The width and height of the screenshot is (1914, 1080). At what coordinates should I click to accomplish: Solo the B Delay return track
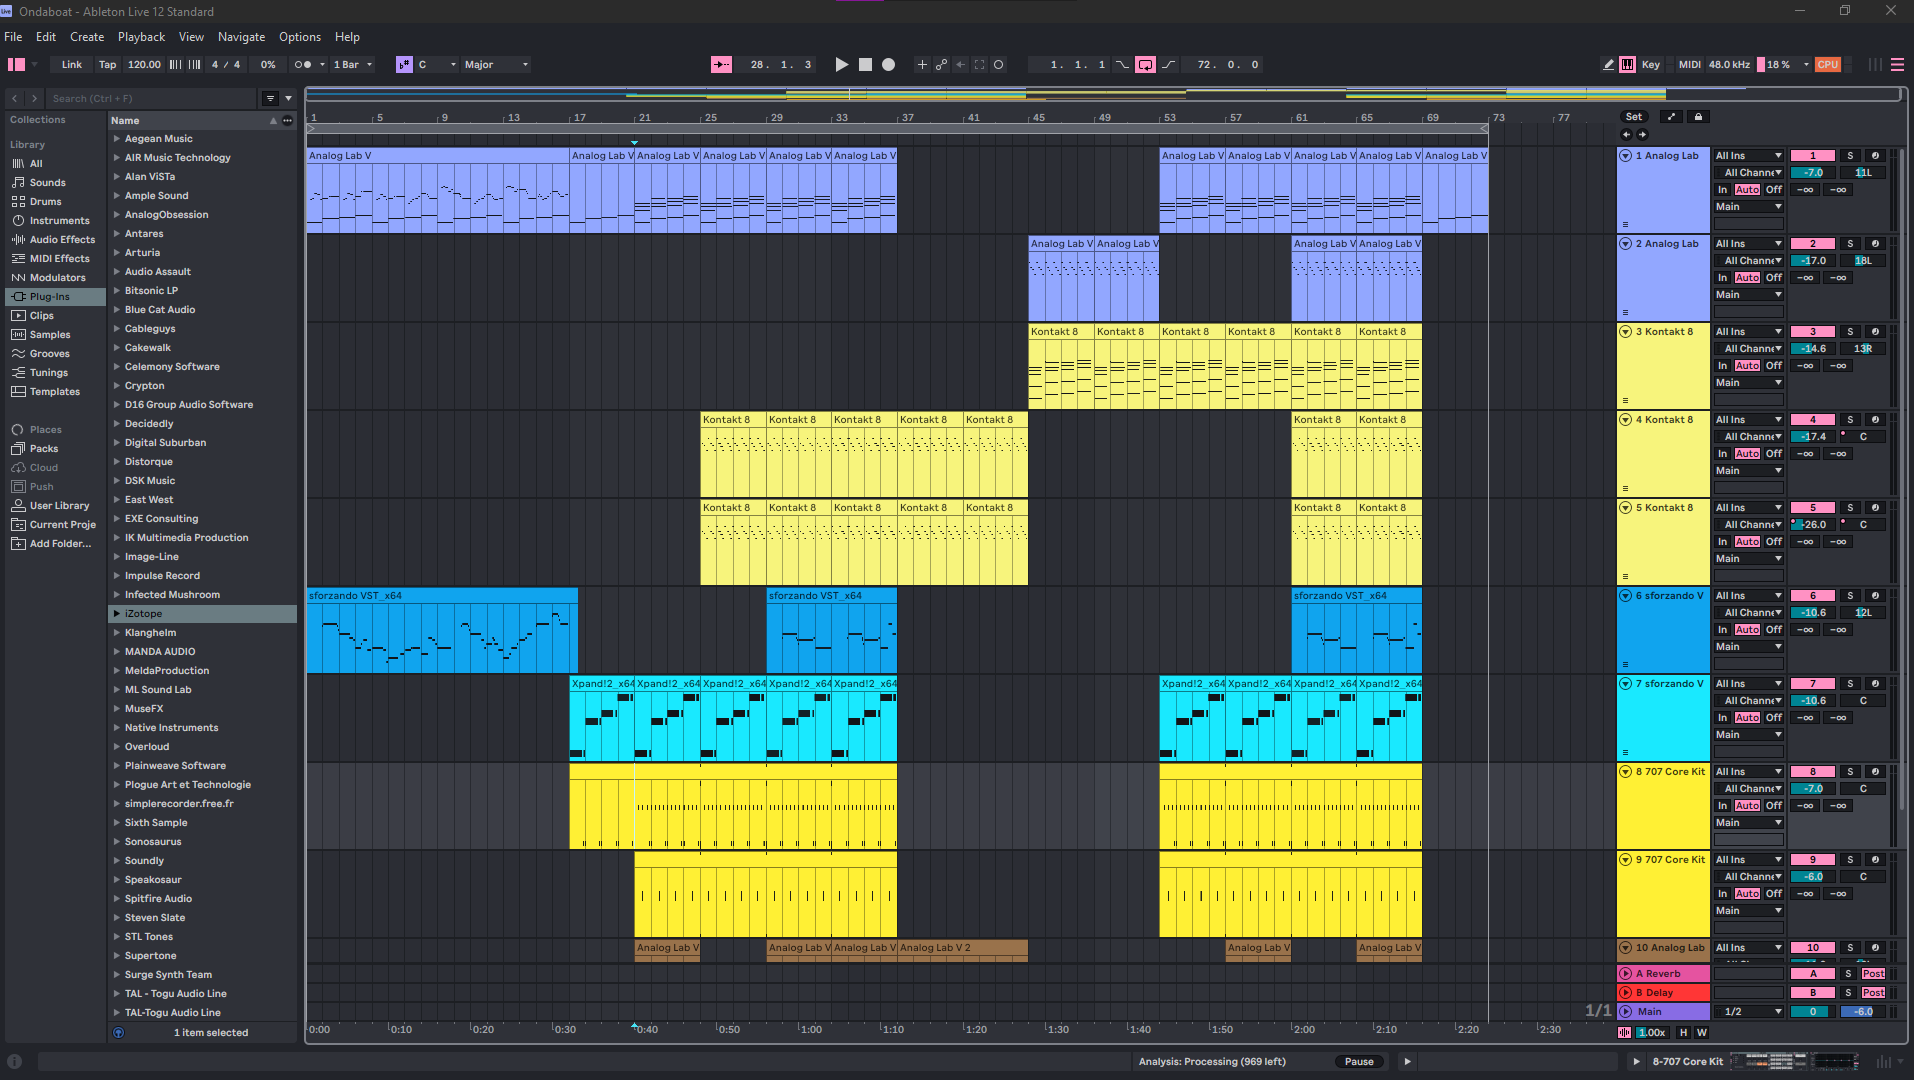1848,993
